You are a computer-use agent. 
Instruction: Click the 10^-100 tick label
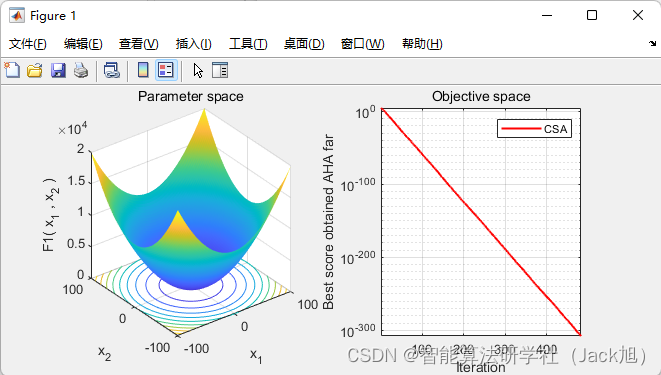tap(358, 185)
